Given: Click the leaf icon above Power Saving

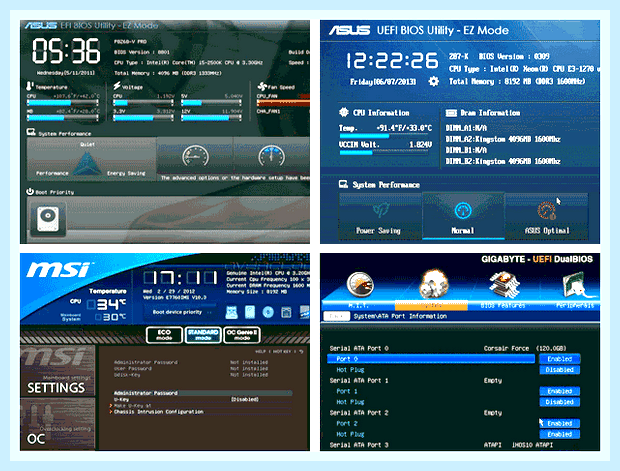Looking at the screenshot, I should [380, 210].
